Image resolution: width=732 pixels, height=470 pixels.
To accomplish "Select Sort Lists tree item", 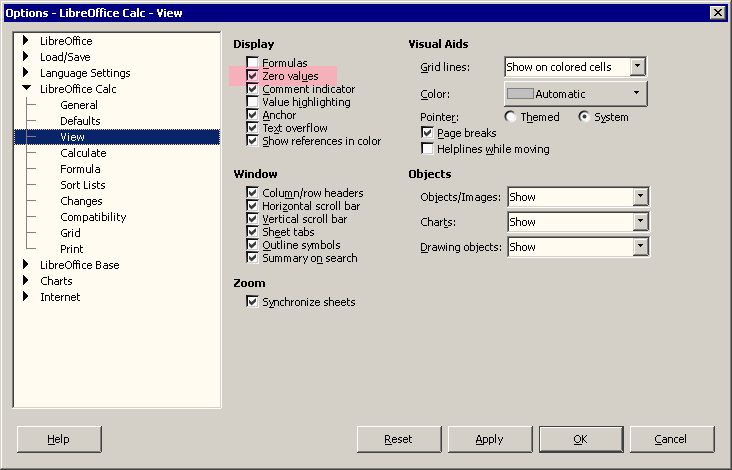I will click(83, 185).
